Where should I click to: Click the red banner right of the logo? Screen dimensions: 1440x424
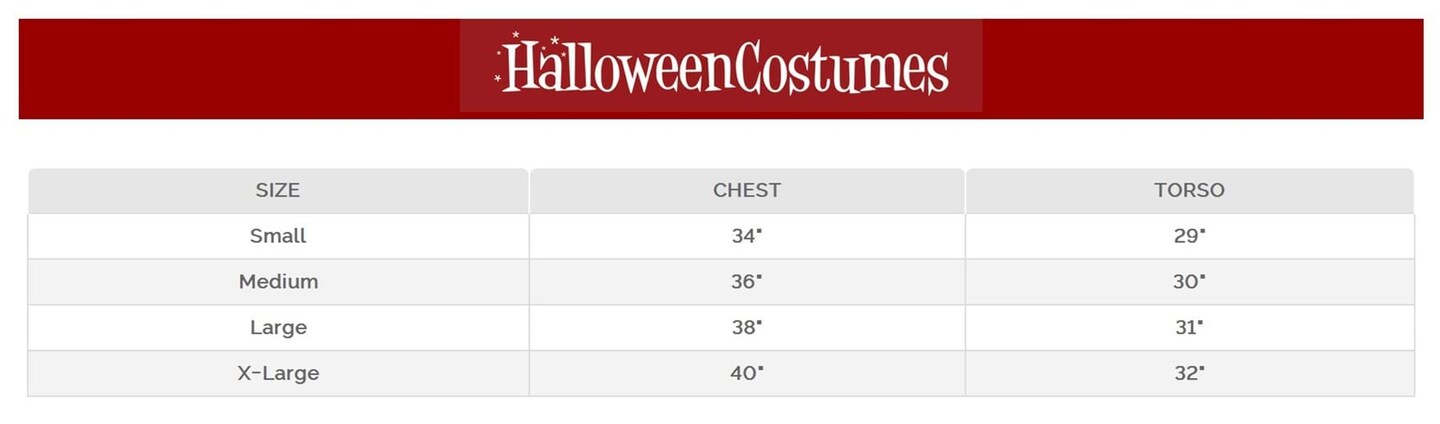[1200, 68]
